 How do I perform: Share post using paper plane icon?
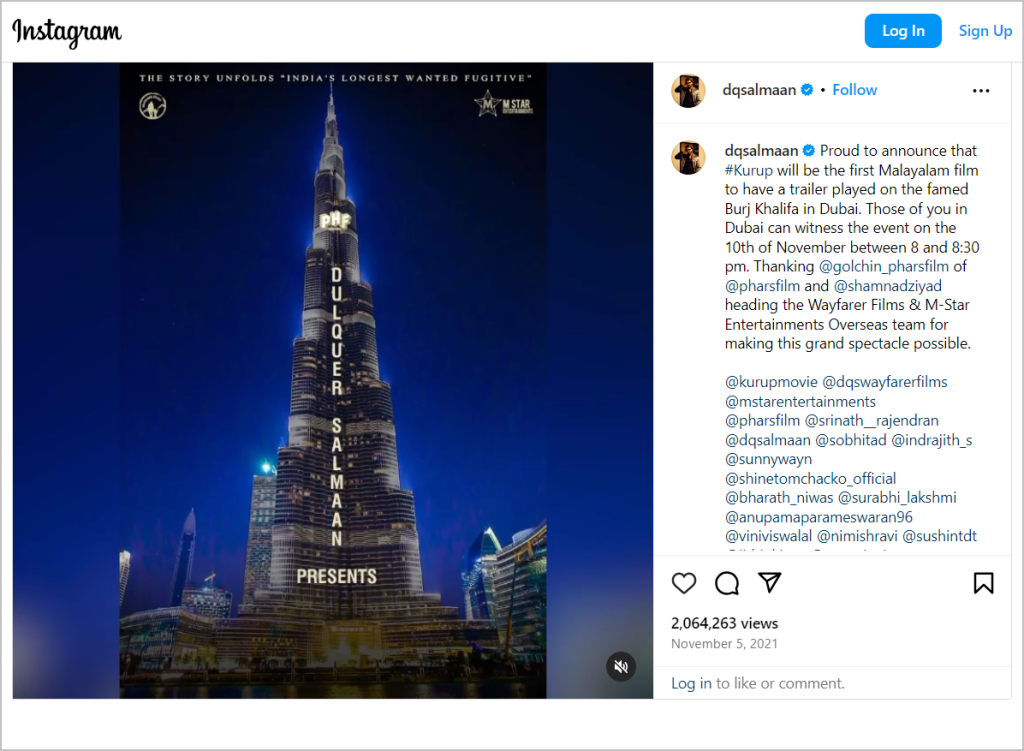click(770, 582)
